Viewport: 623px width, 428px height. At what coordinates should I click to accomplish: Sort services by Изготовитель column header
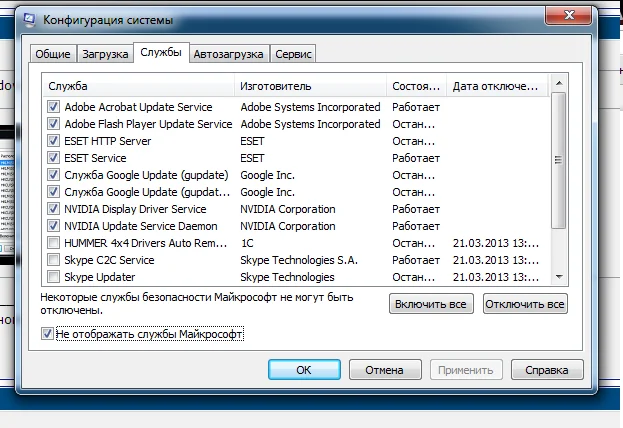310,86
